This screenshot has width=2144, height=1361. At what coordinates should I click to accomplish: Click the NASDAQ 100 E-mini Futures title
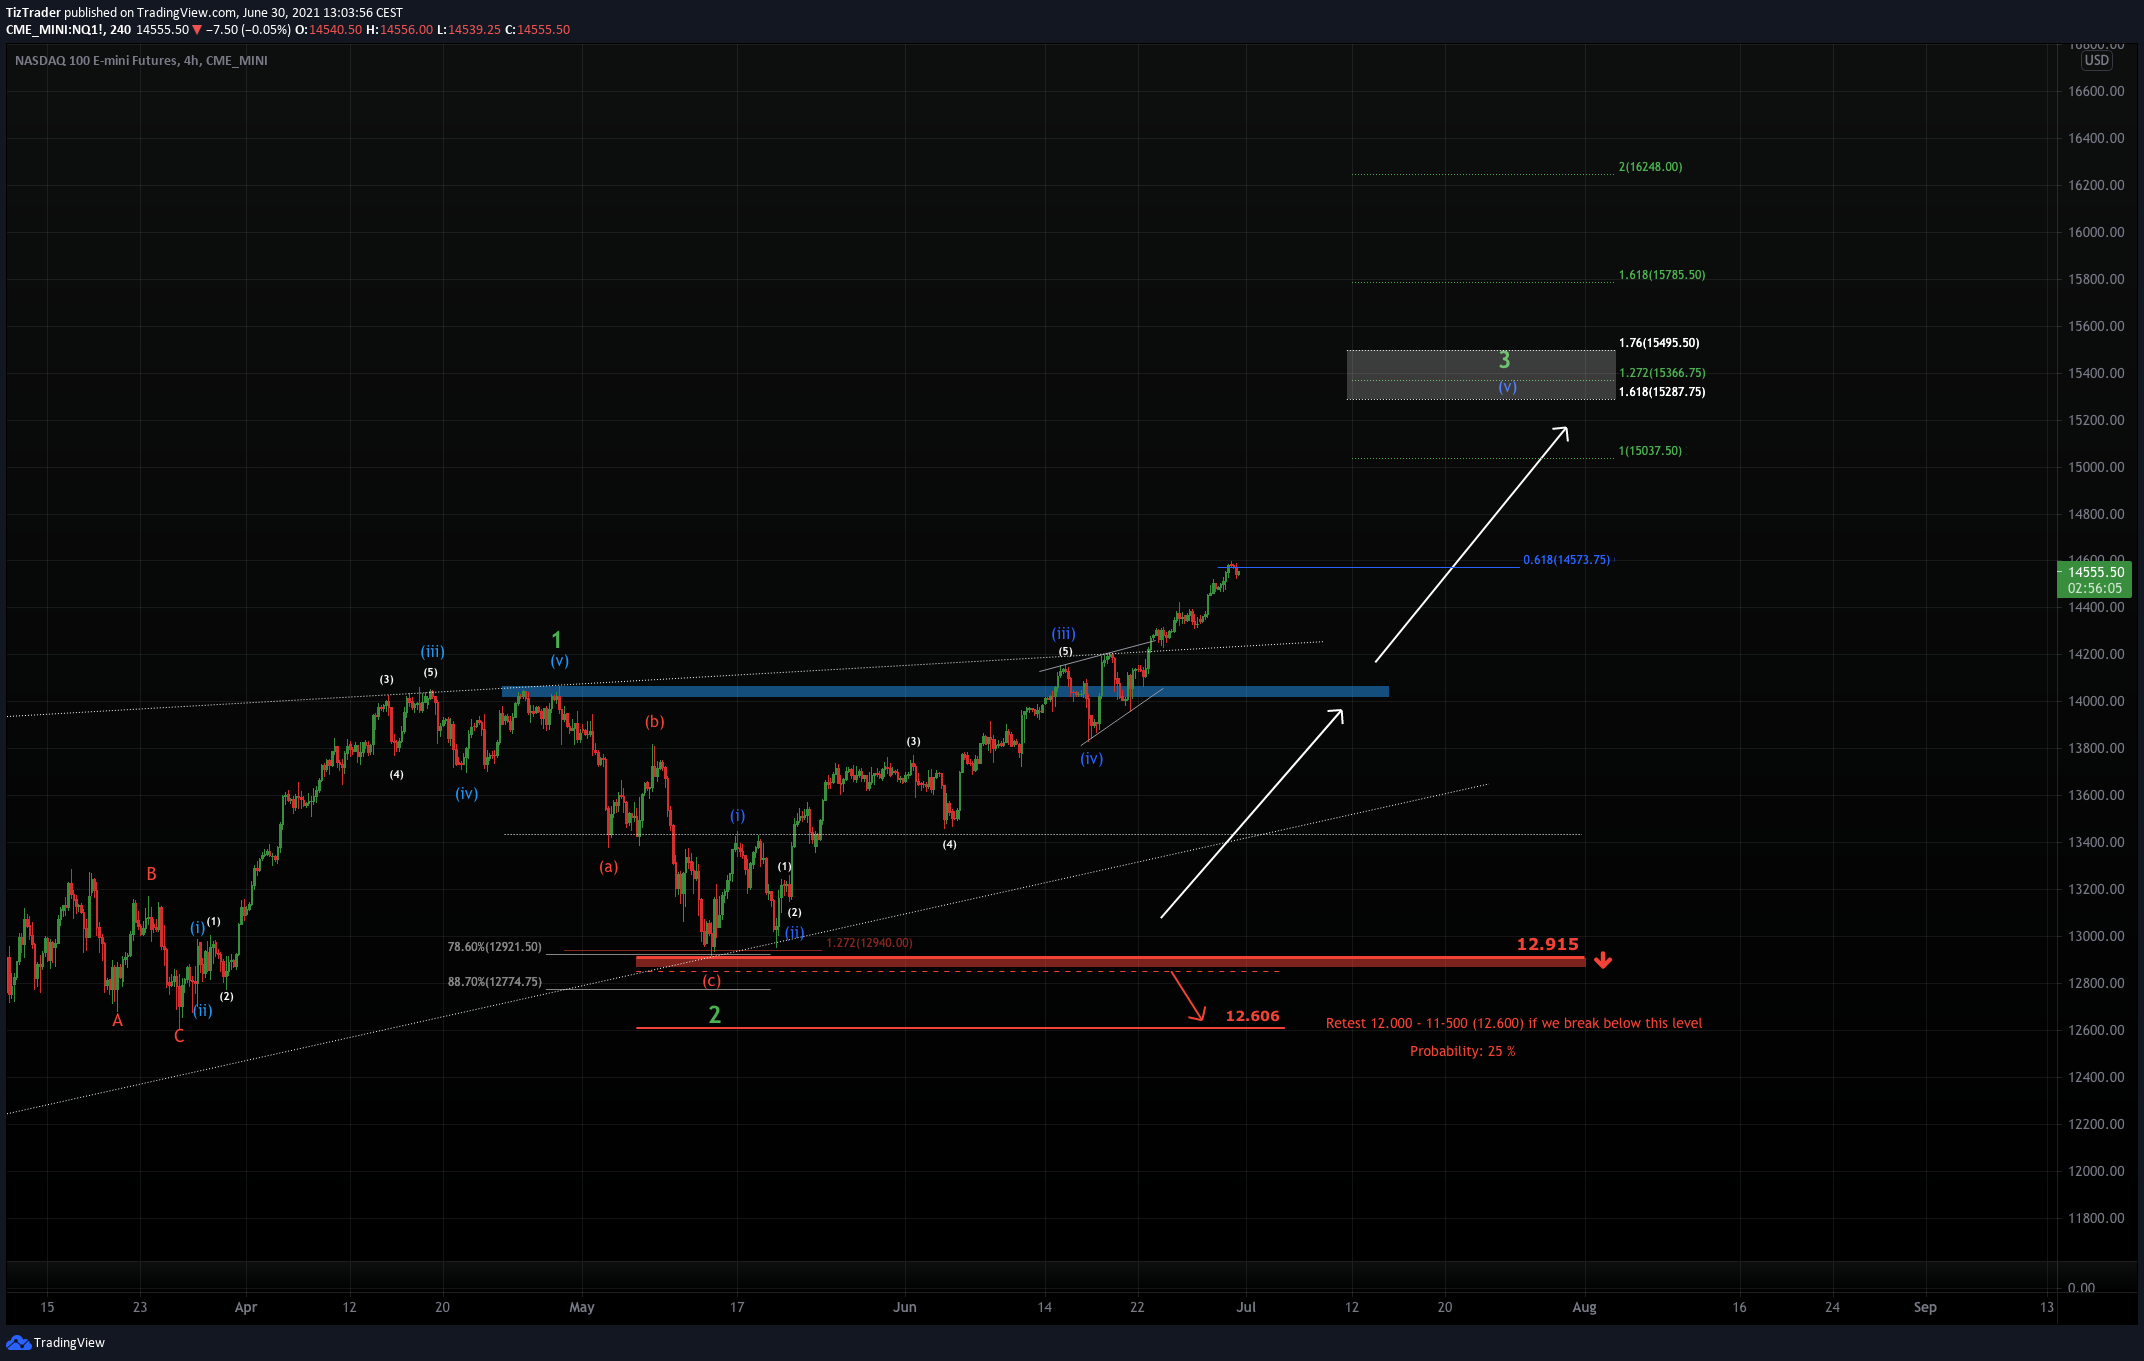[141, 61]
